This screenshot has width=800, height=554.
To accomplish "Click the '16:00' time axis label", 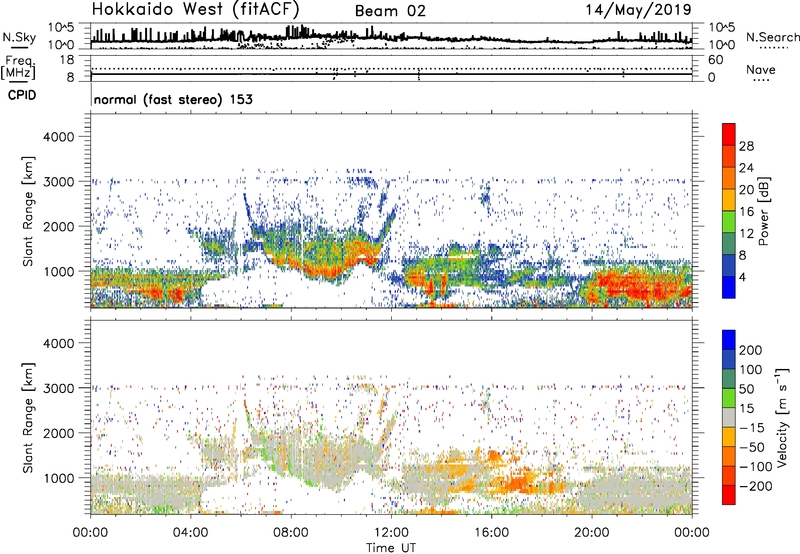I will (x=491, y=533).
